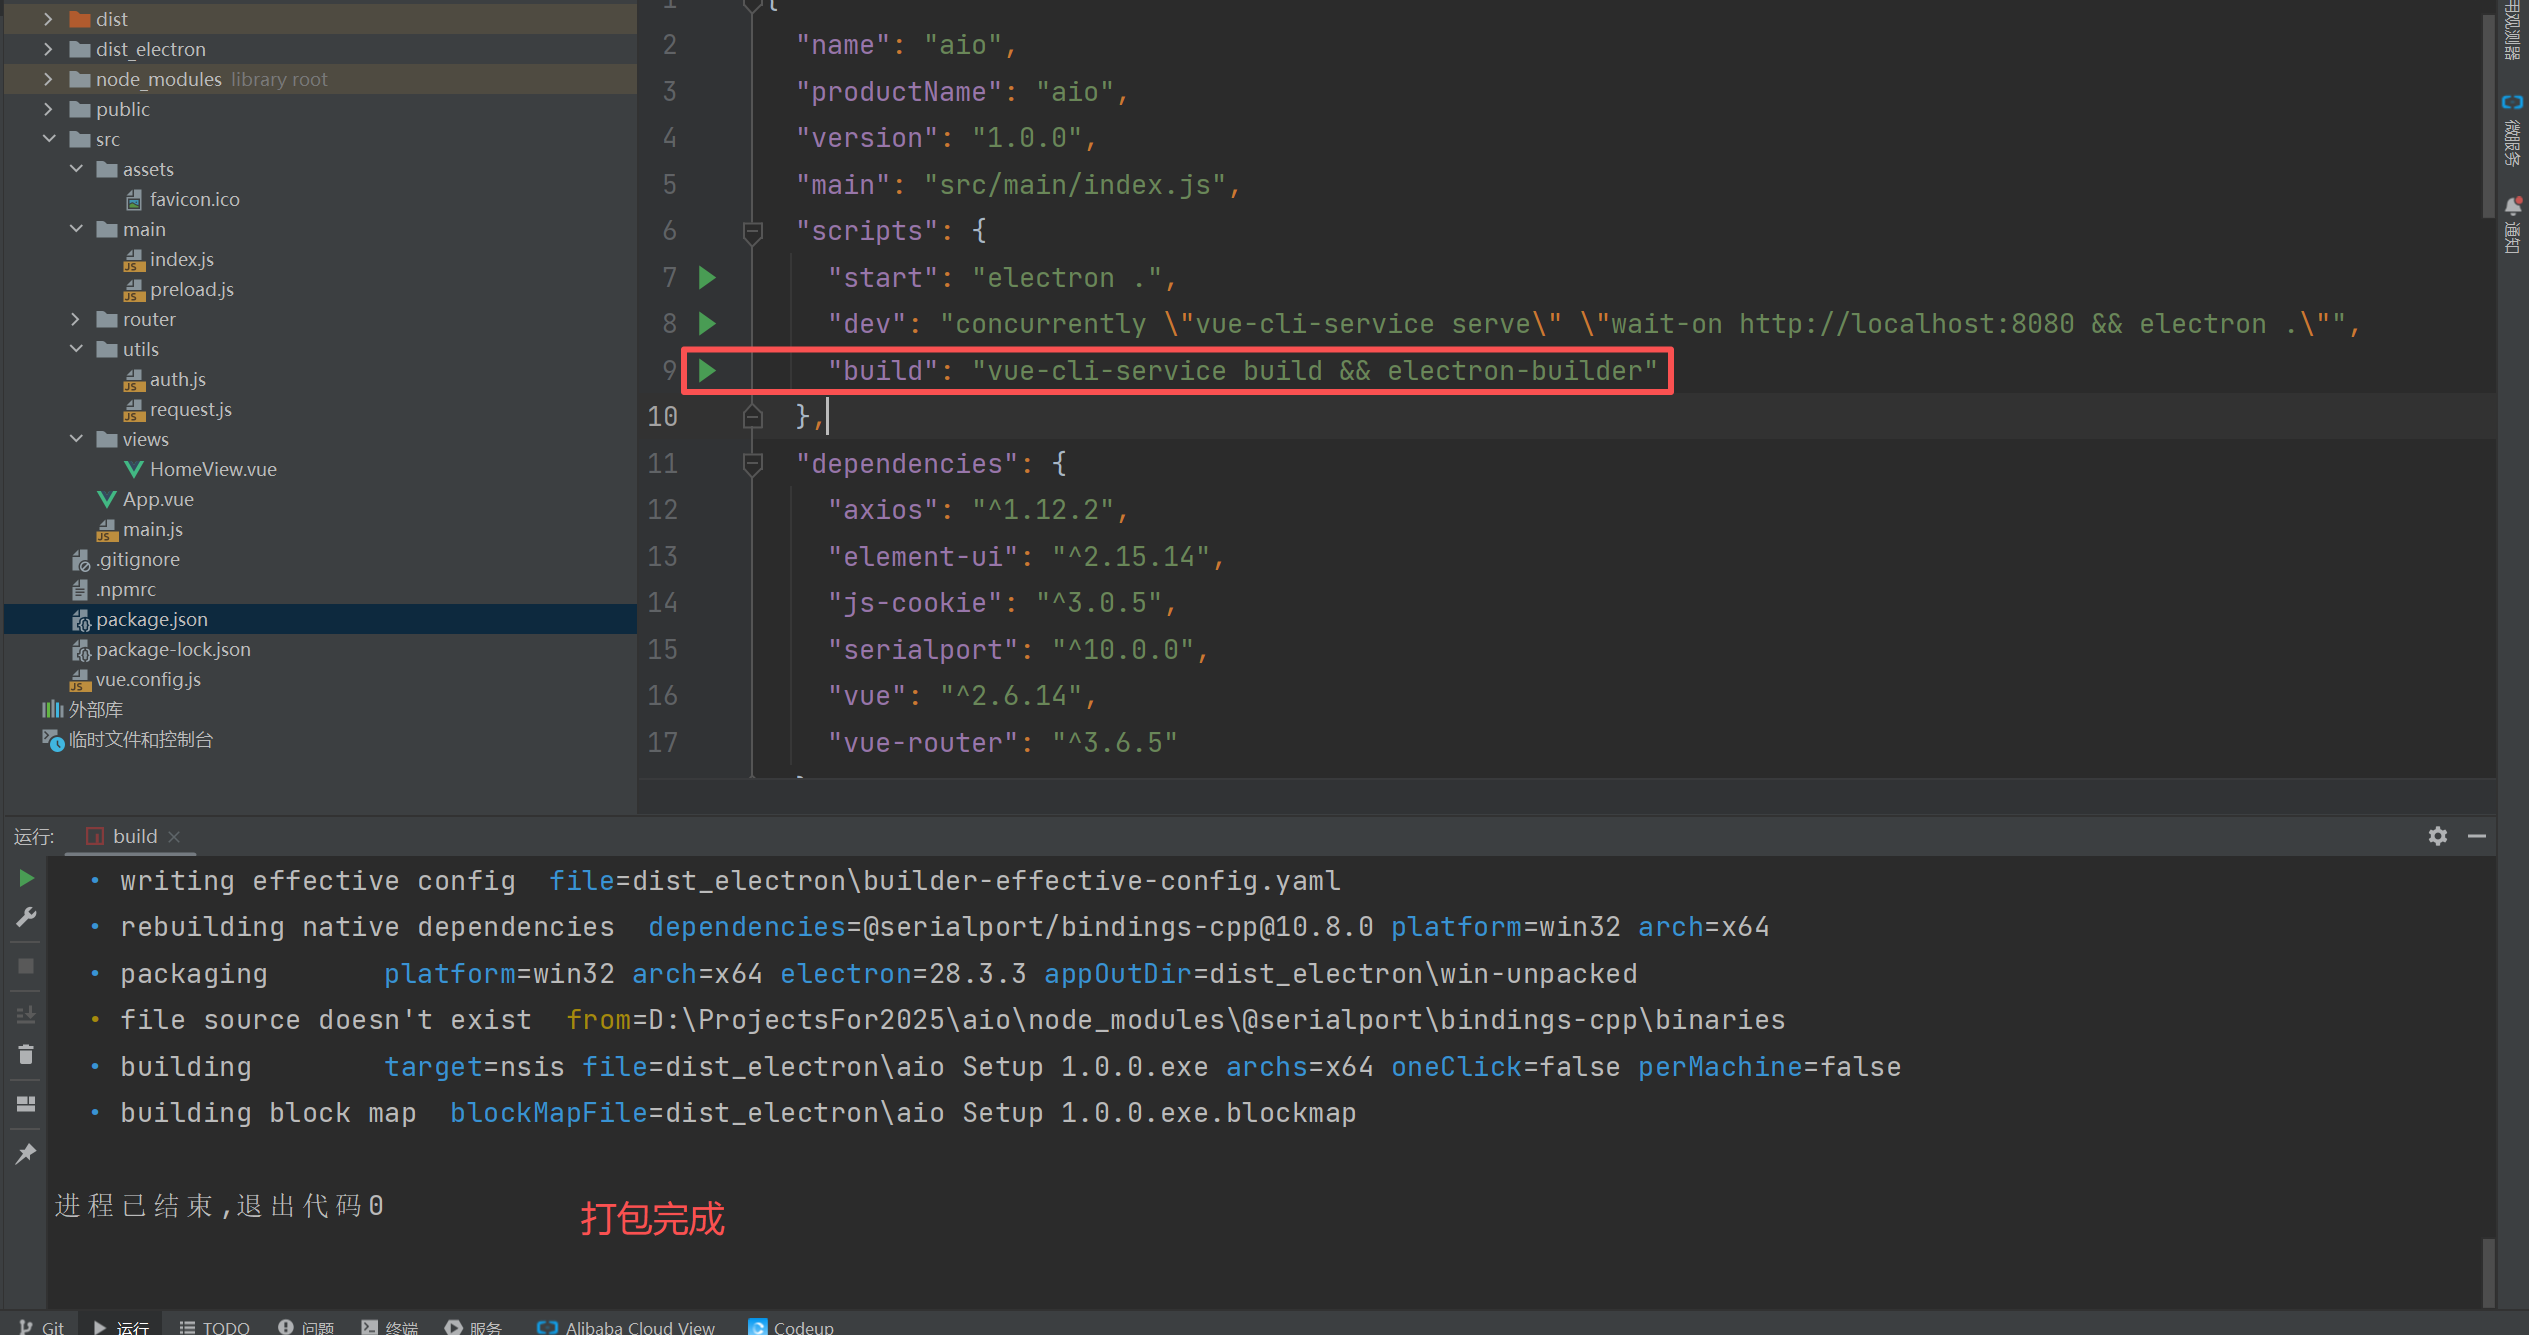The image size is (2529, 1335).
Task: Run the "build" script gutter arrow
Action: coord(707,371)
